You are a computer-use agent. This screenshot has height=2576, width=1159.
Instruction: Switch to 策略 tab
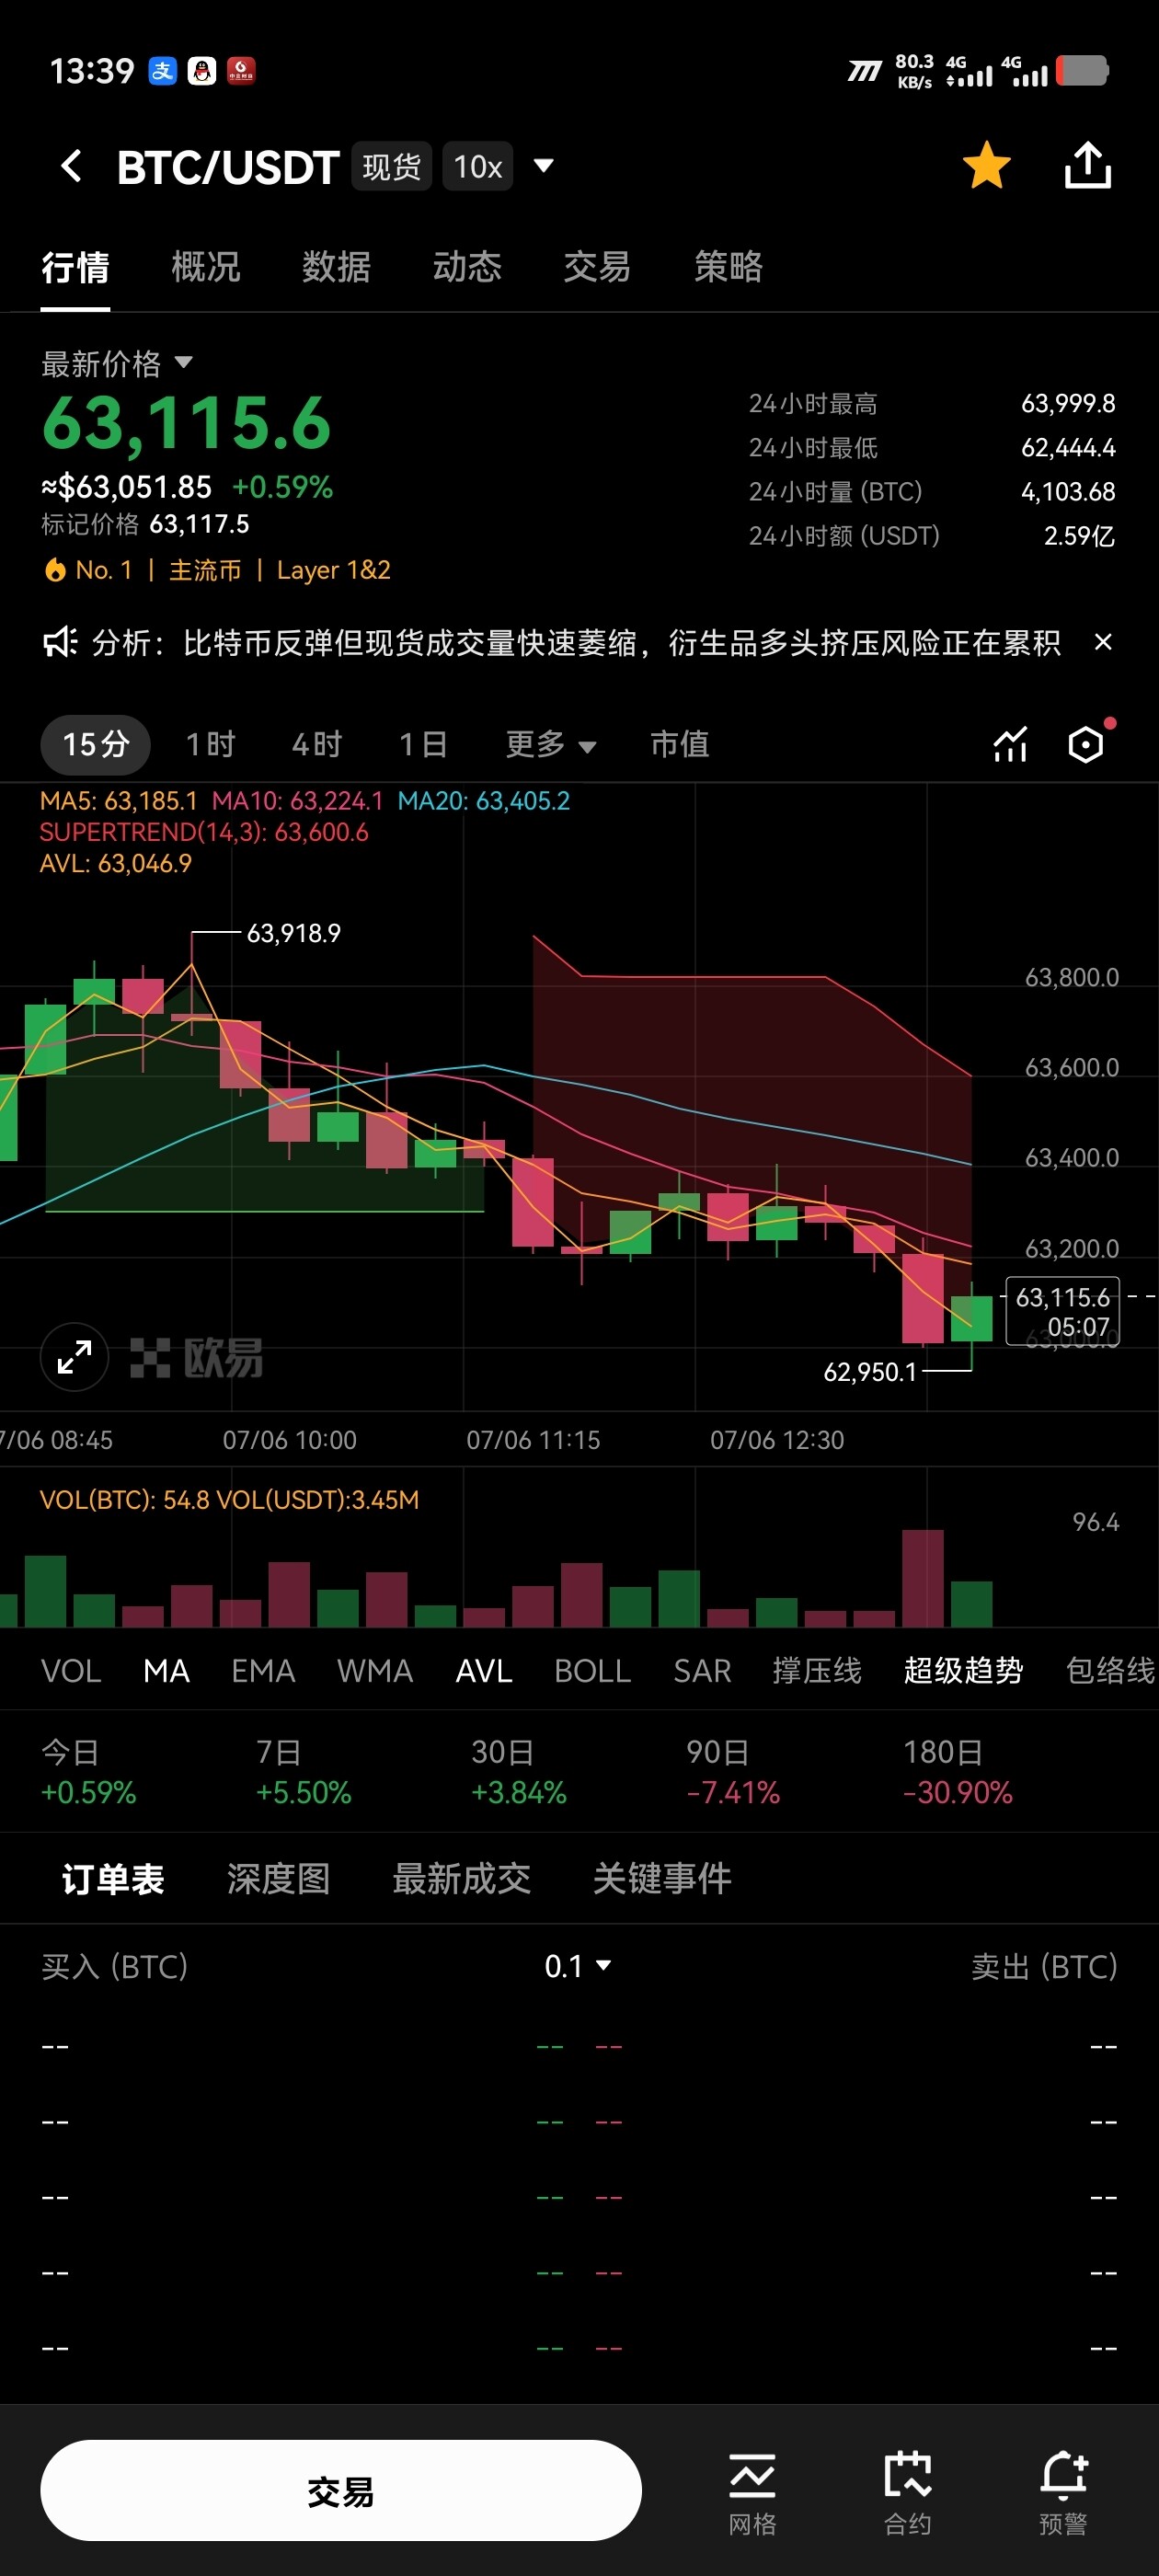[x=728, y=267]
